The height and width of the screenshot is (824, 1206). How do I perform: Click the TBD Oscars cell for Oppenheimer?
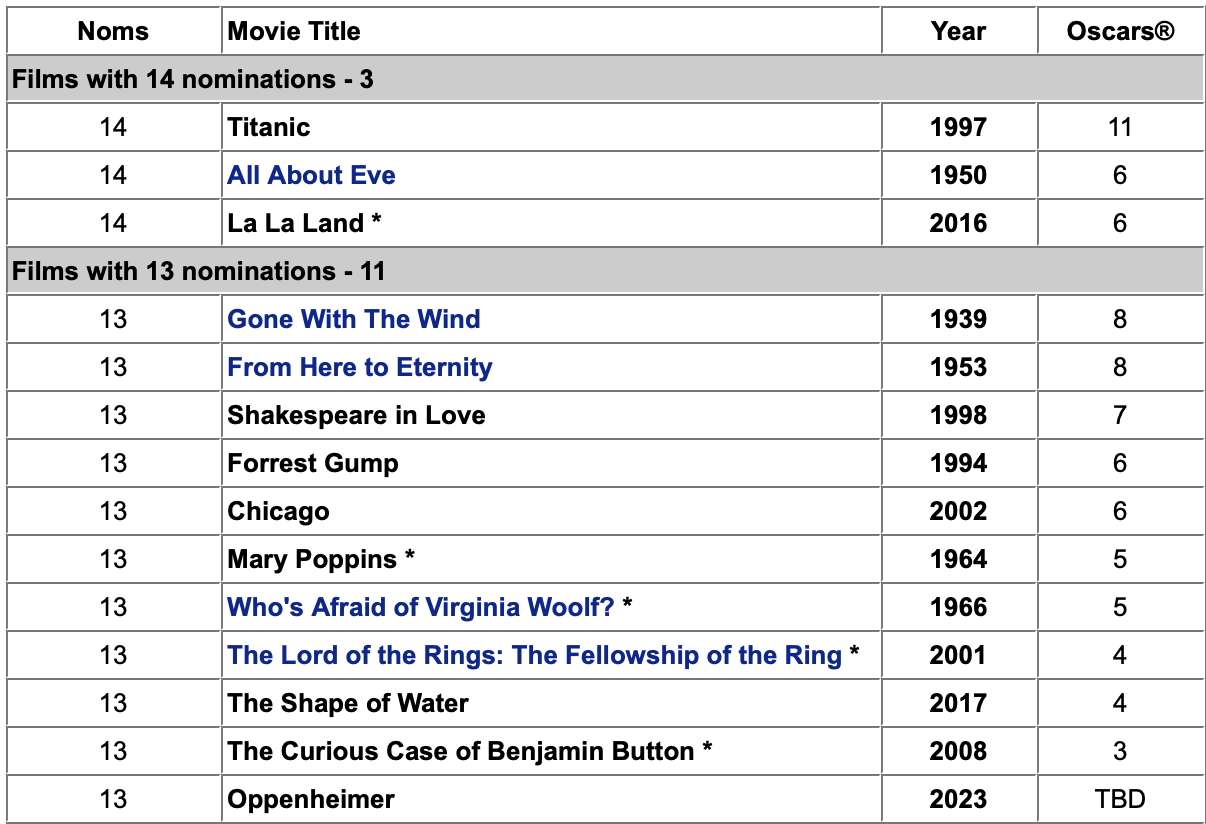[x=1119, y=799]
